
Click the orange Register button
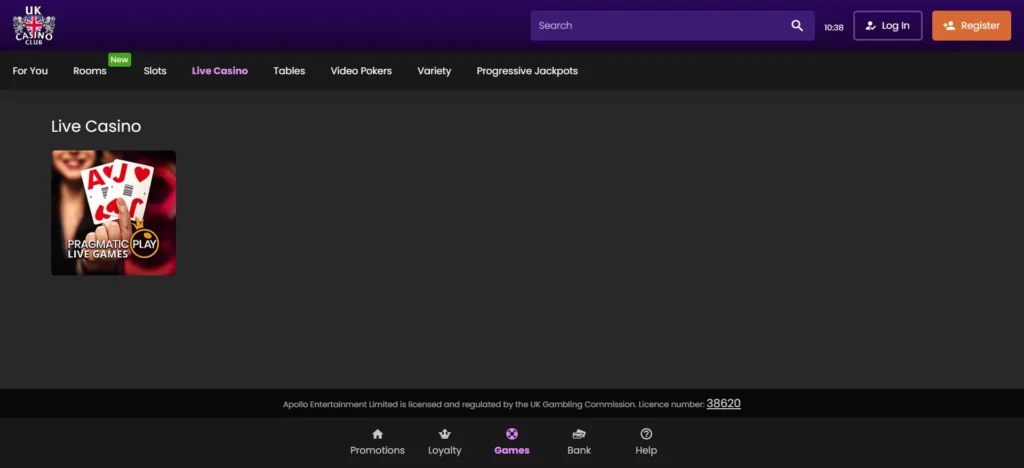[971, 25]
